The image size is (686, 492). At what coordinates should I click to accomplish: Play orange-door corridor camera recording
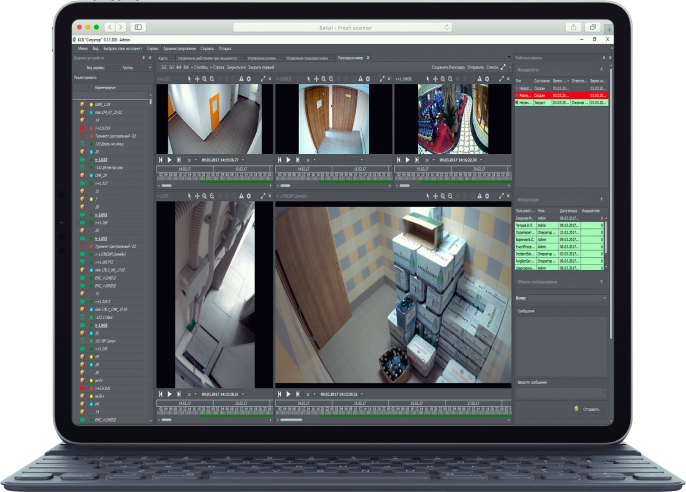169,160
